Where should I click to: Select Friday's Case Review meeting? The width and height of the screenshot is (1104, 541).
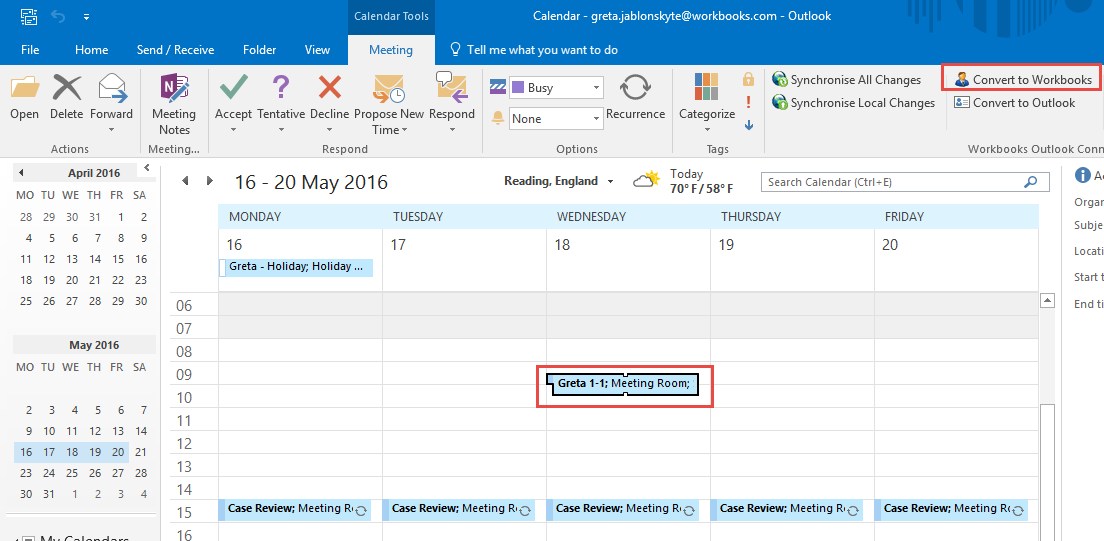[x=951, y=509]
